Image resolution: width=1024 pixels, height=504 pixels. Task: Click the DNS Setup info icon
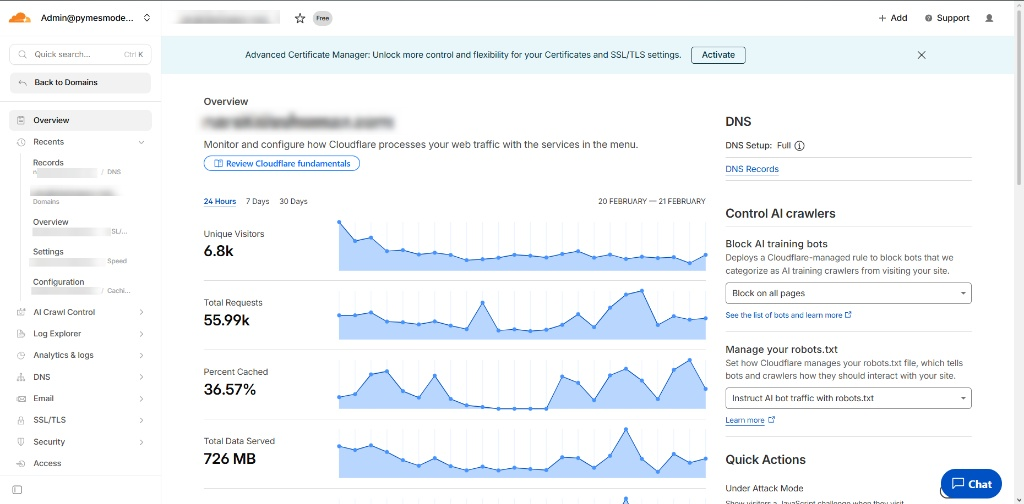(799, 146)
